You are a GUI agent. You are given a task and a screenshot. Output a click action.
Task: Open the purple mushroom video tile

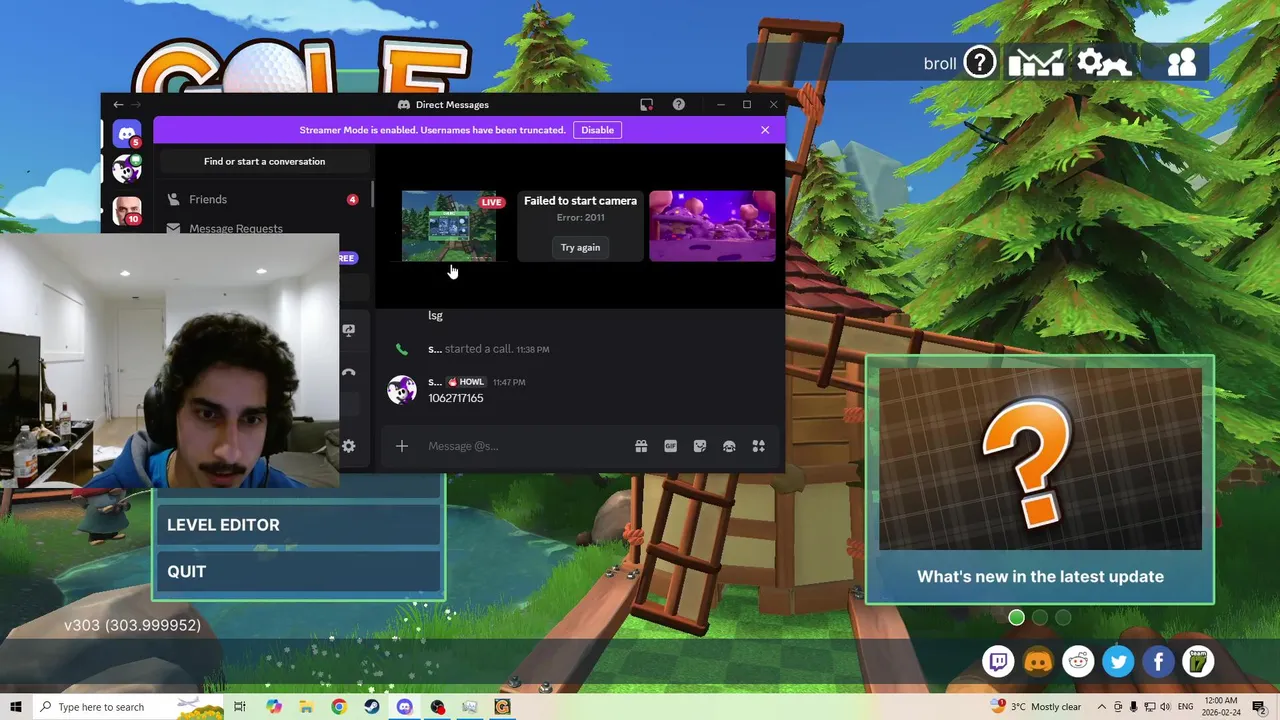(712, 226)
